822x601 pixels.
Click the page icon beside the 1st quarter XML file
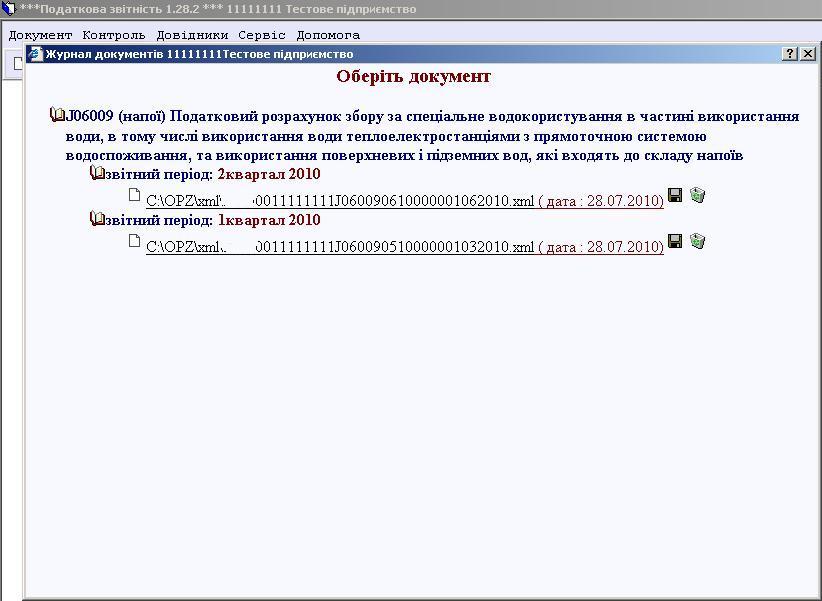135,241
